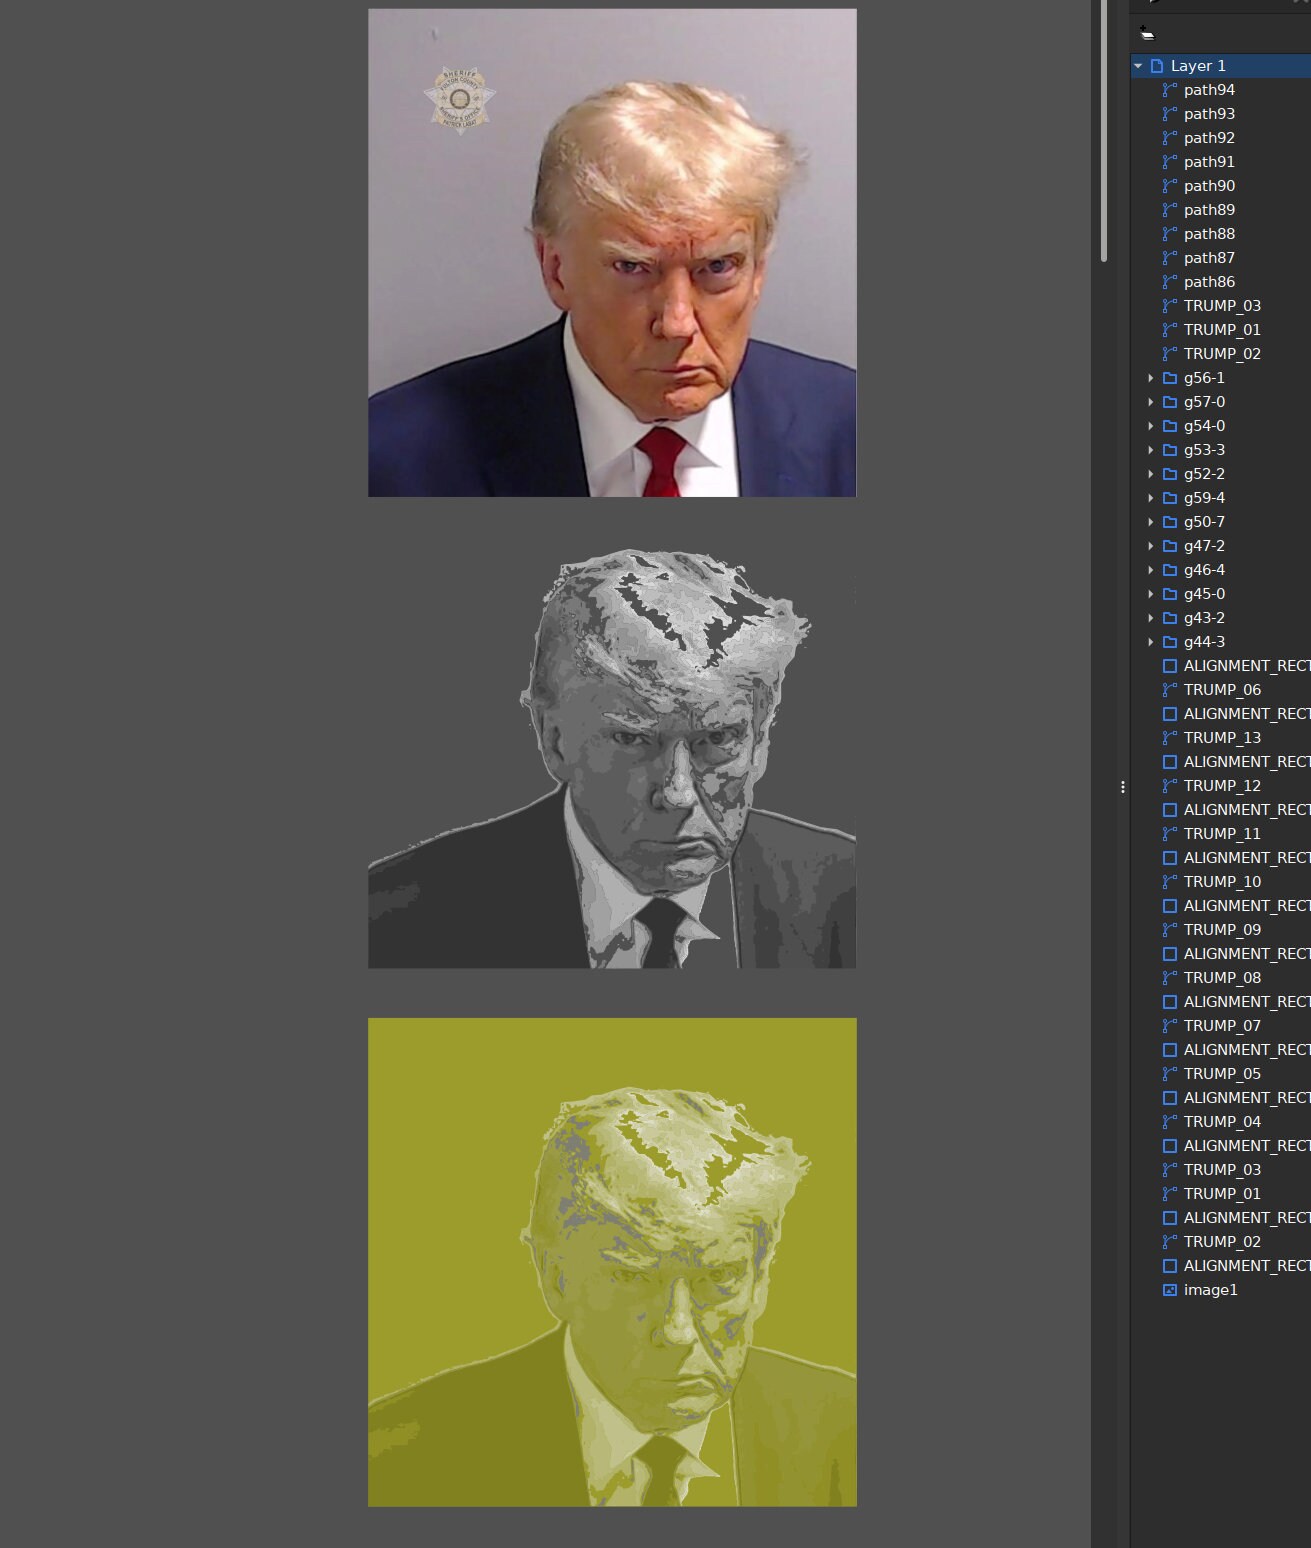
Task: Expand the g57-0 group
Action: pos(1151,401)
